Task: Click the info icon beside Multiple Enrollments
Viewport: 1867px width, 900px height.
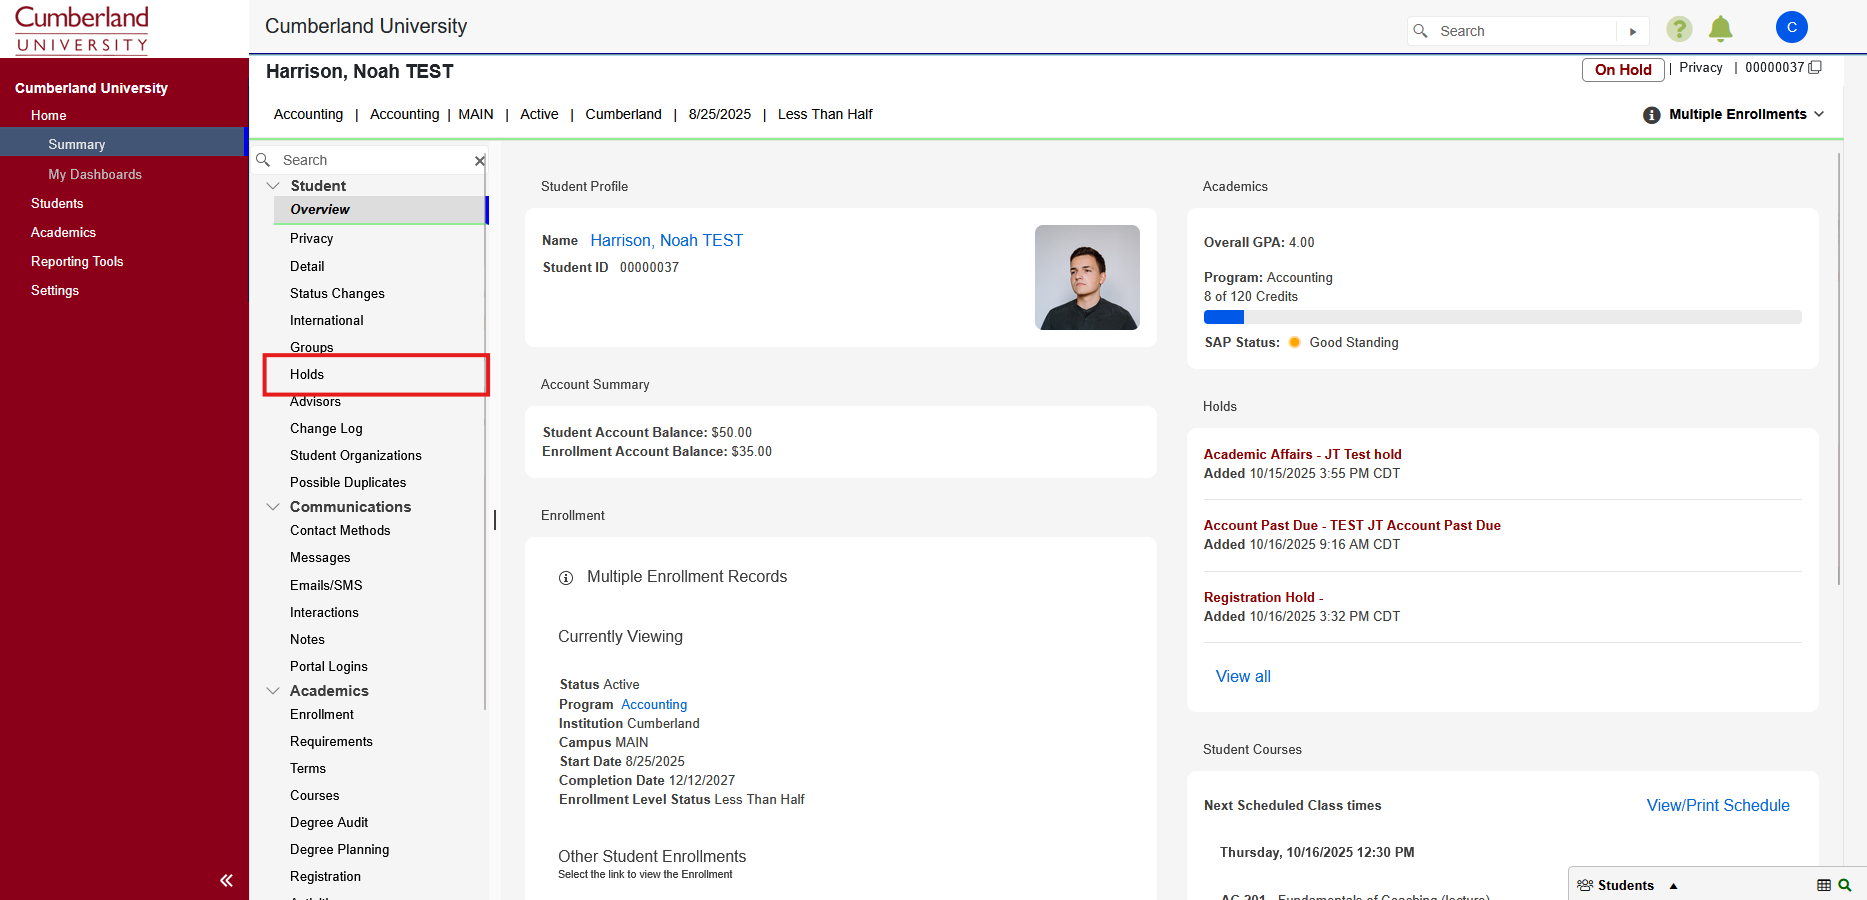Action: click(x=1652, y=115)
